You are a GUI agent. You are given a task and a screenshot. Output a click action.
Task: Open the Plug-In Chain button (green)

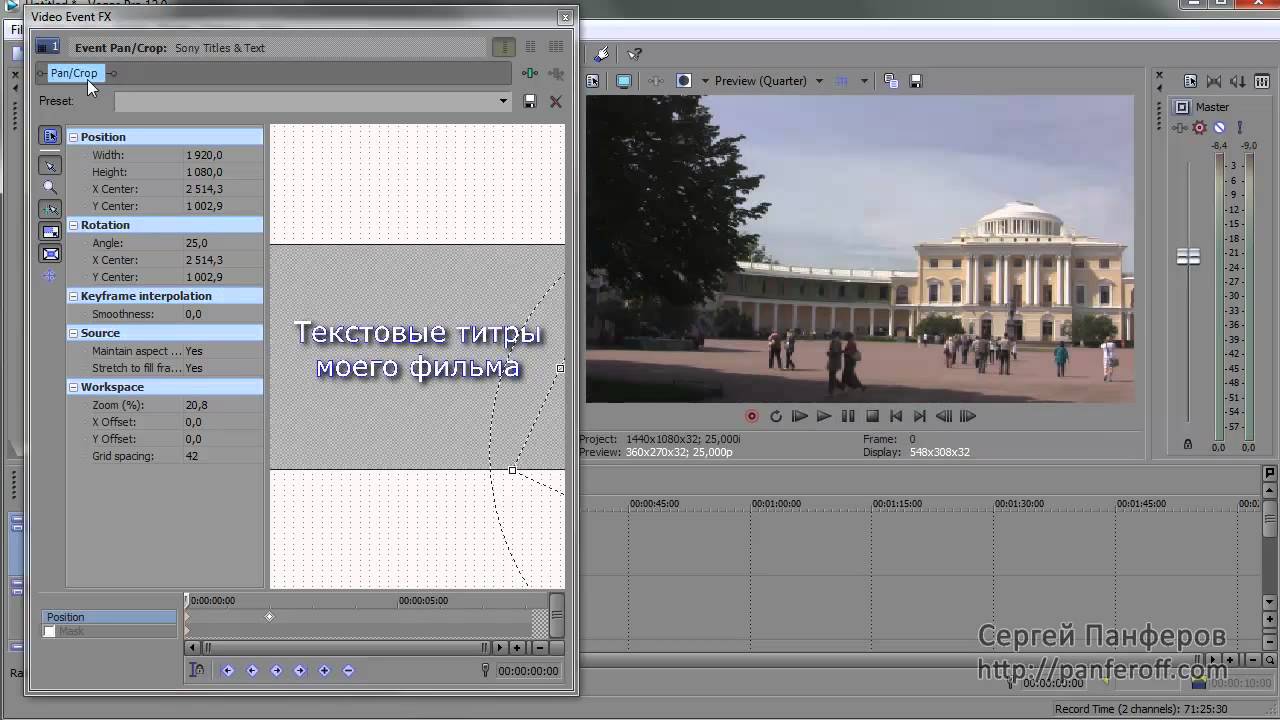tap(530, 73)
